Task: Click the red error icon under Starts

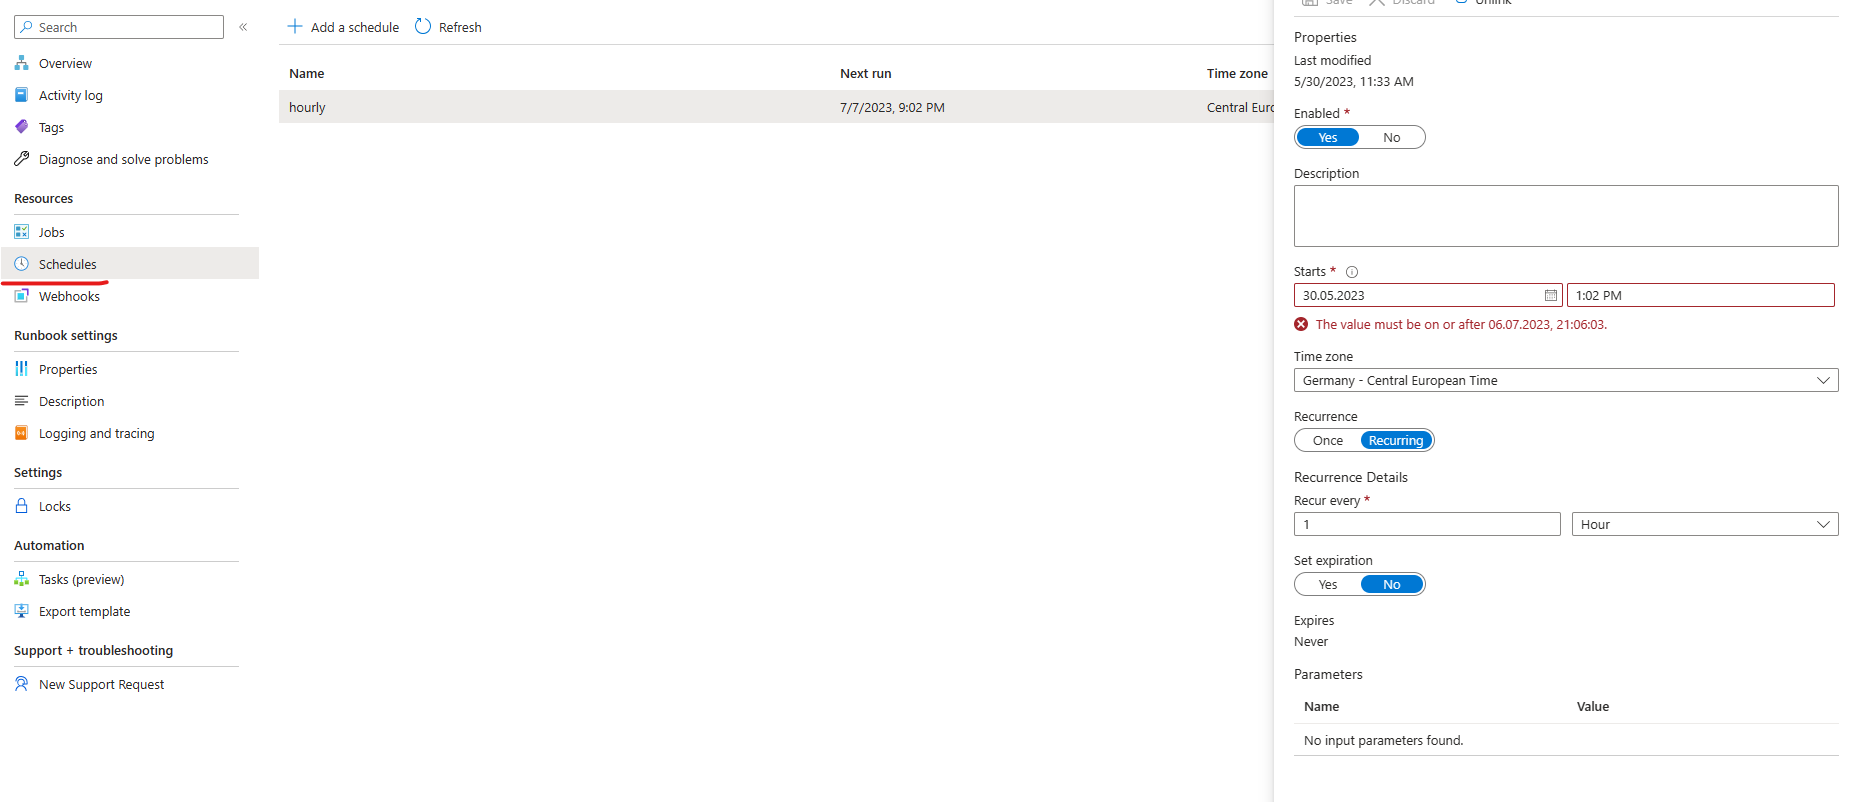Action: 1301,324
